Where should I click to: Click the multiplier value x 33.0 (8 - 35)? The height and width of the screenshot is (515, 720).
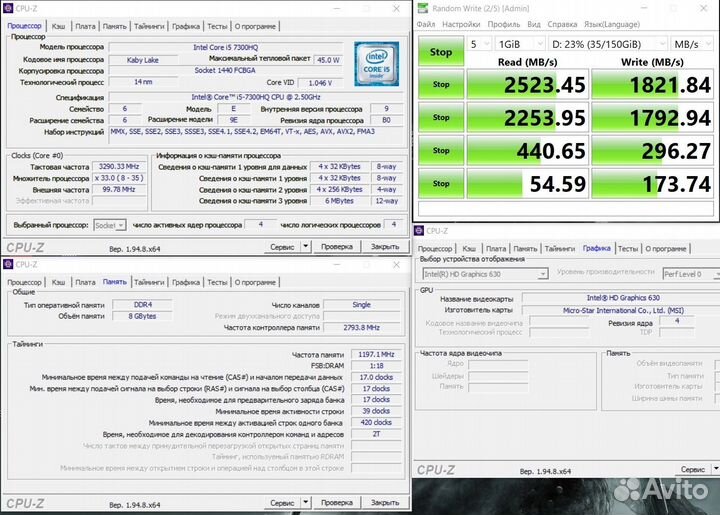point(119,178)
